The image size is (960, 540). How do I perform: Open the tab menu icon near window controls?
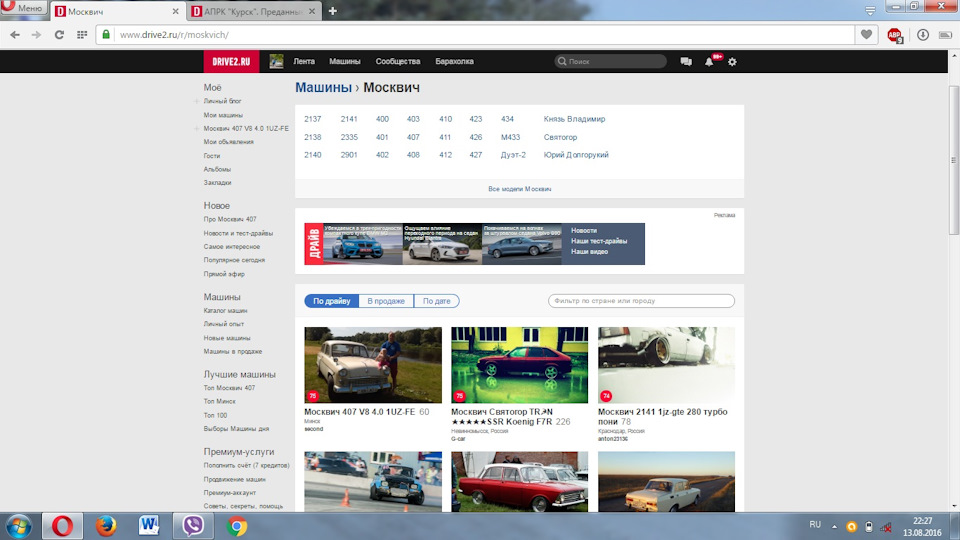coord(870,10)
